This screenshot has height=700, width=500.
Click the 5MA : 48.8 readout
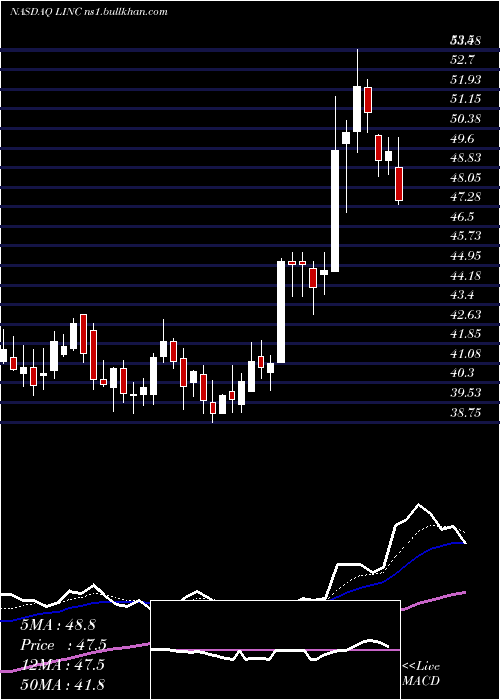click(x=58, y=625)
